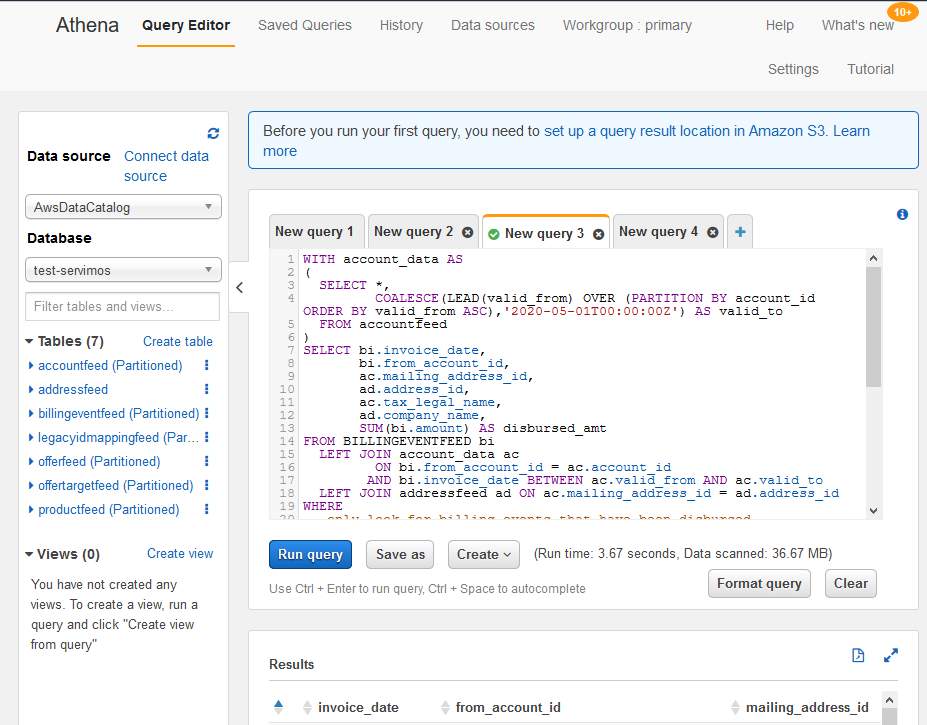Open the AwsDataCatalog data source dropdown
This screenshot has width=927, height=725.
tap(122, 207)
